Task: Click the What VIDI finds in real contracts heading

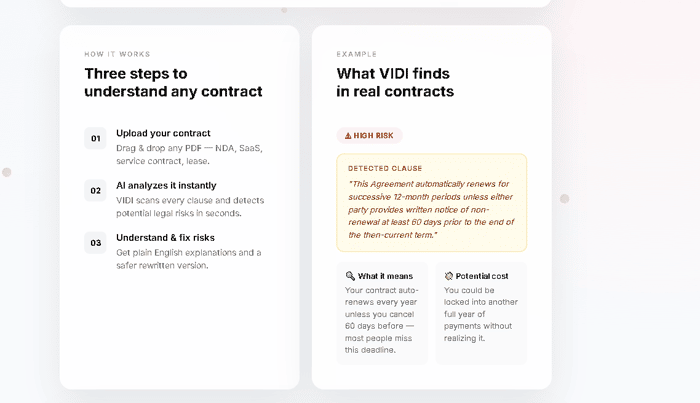Action: 395,82
